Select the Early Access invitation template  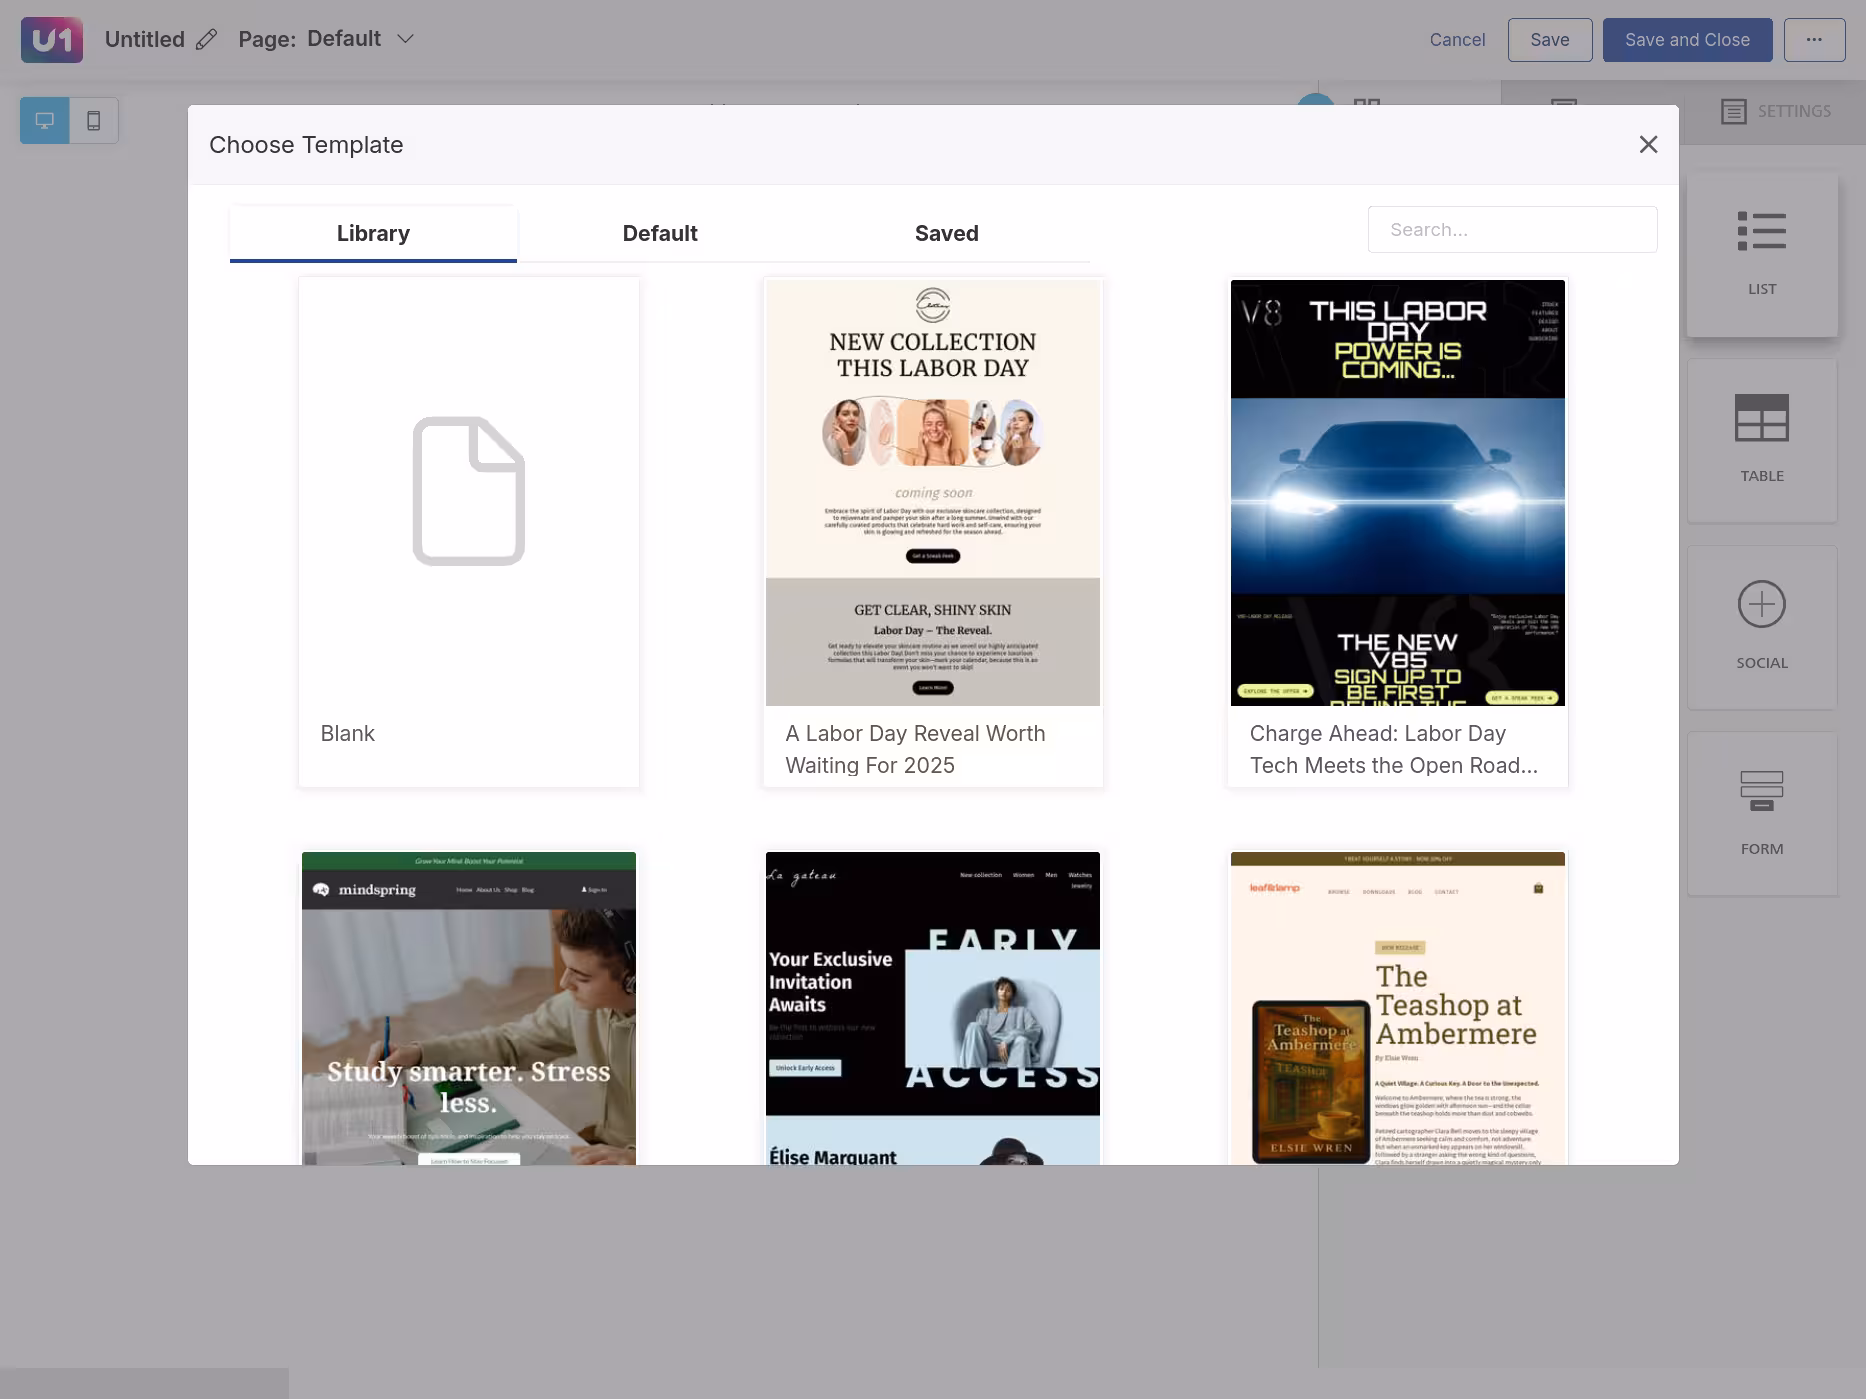[933, 1008]
